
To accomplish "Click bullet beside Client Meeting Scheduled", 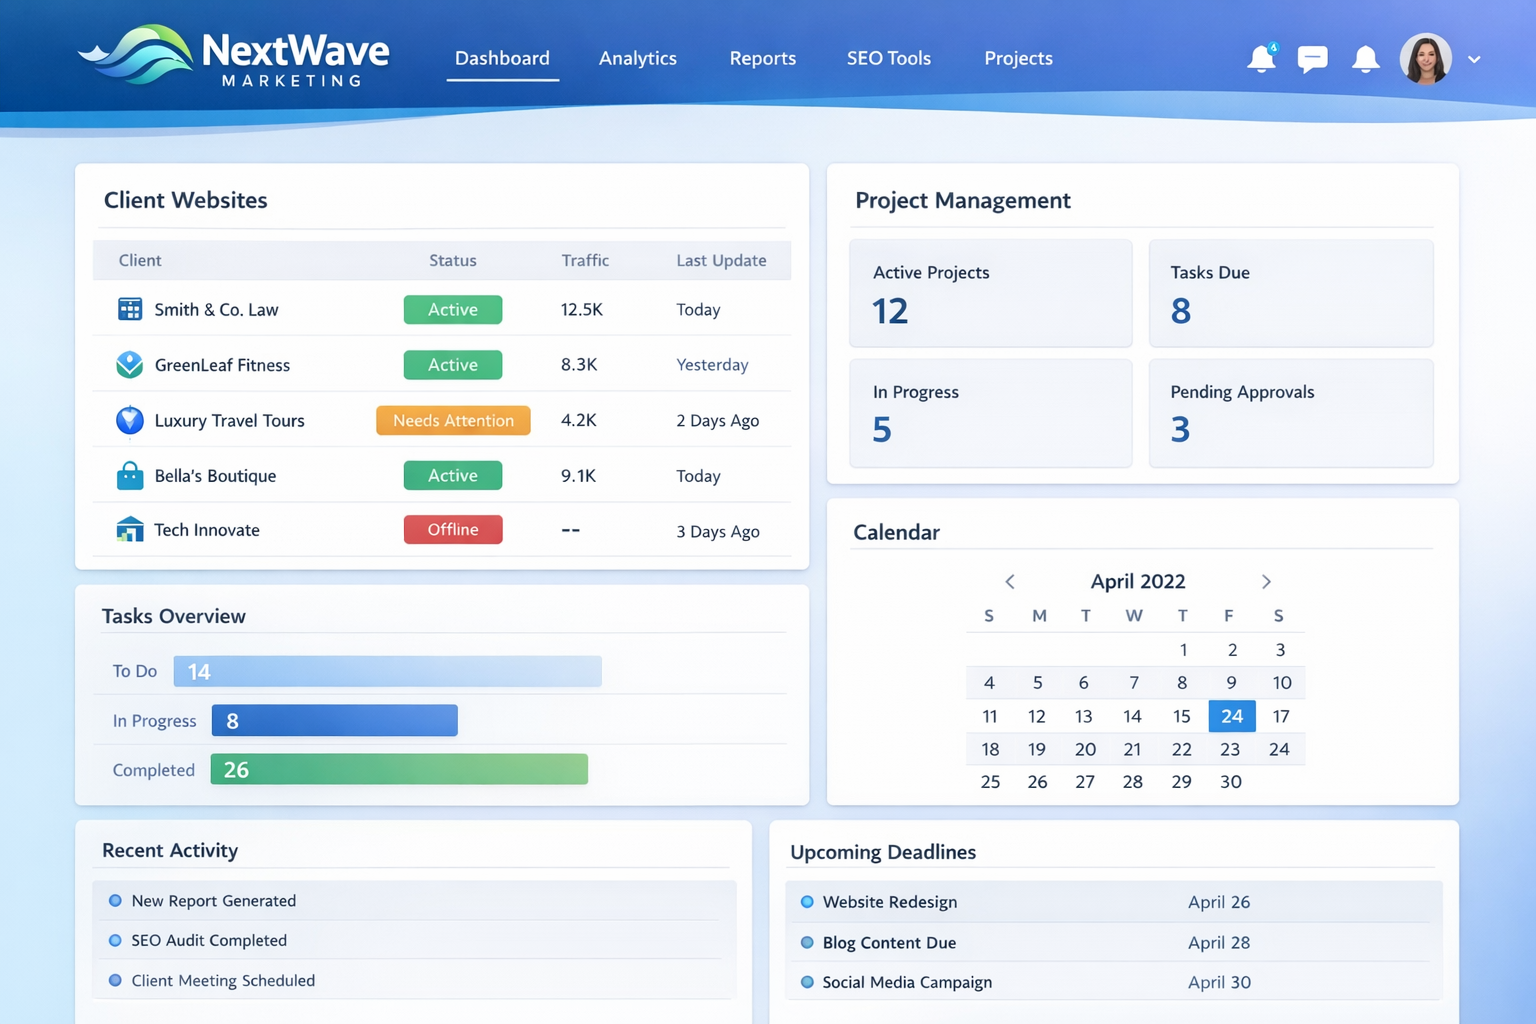I will point(115,981).
